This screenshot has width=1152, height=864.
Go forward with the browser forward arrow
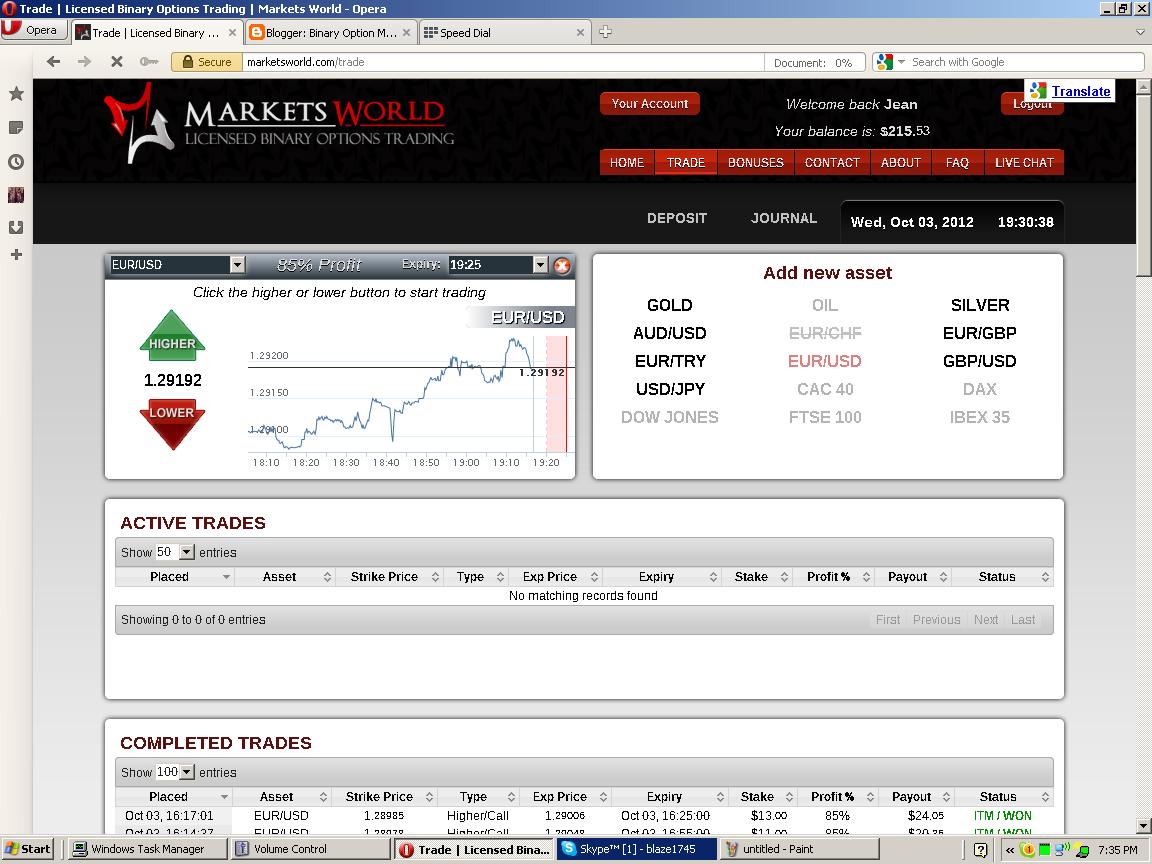[x=84, y=62]
